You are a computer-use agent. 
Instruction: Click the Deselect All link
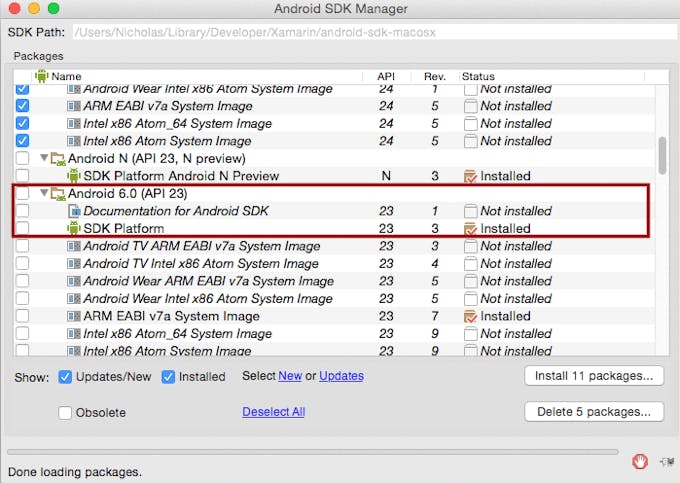tap(273, 412)
